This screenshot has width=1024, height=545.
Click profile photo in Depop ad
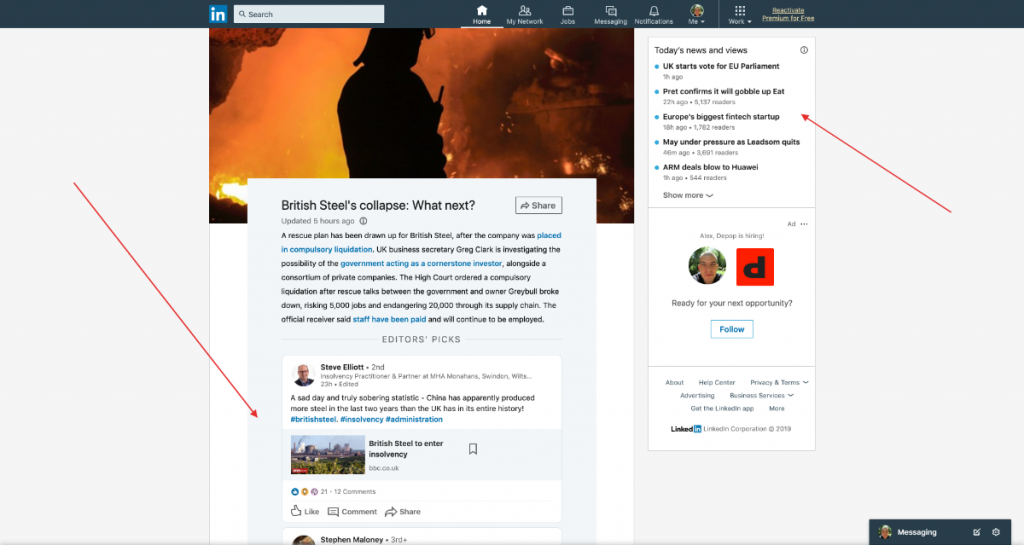[x=707, y=266]
